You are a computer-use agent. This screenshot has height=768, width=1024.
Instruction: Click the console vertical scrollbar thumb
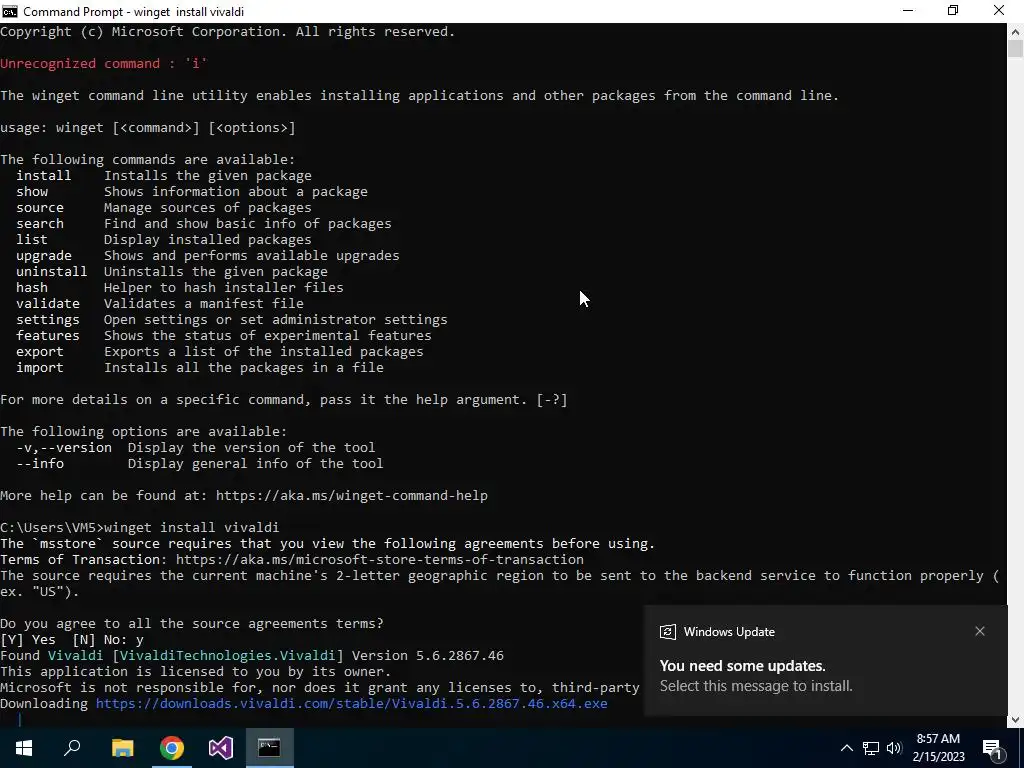1016,49
